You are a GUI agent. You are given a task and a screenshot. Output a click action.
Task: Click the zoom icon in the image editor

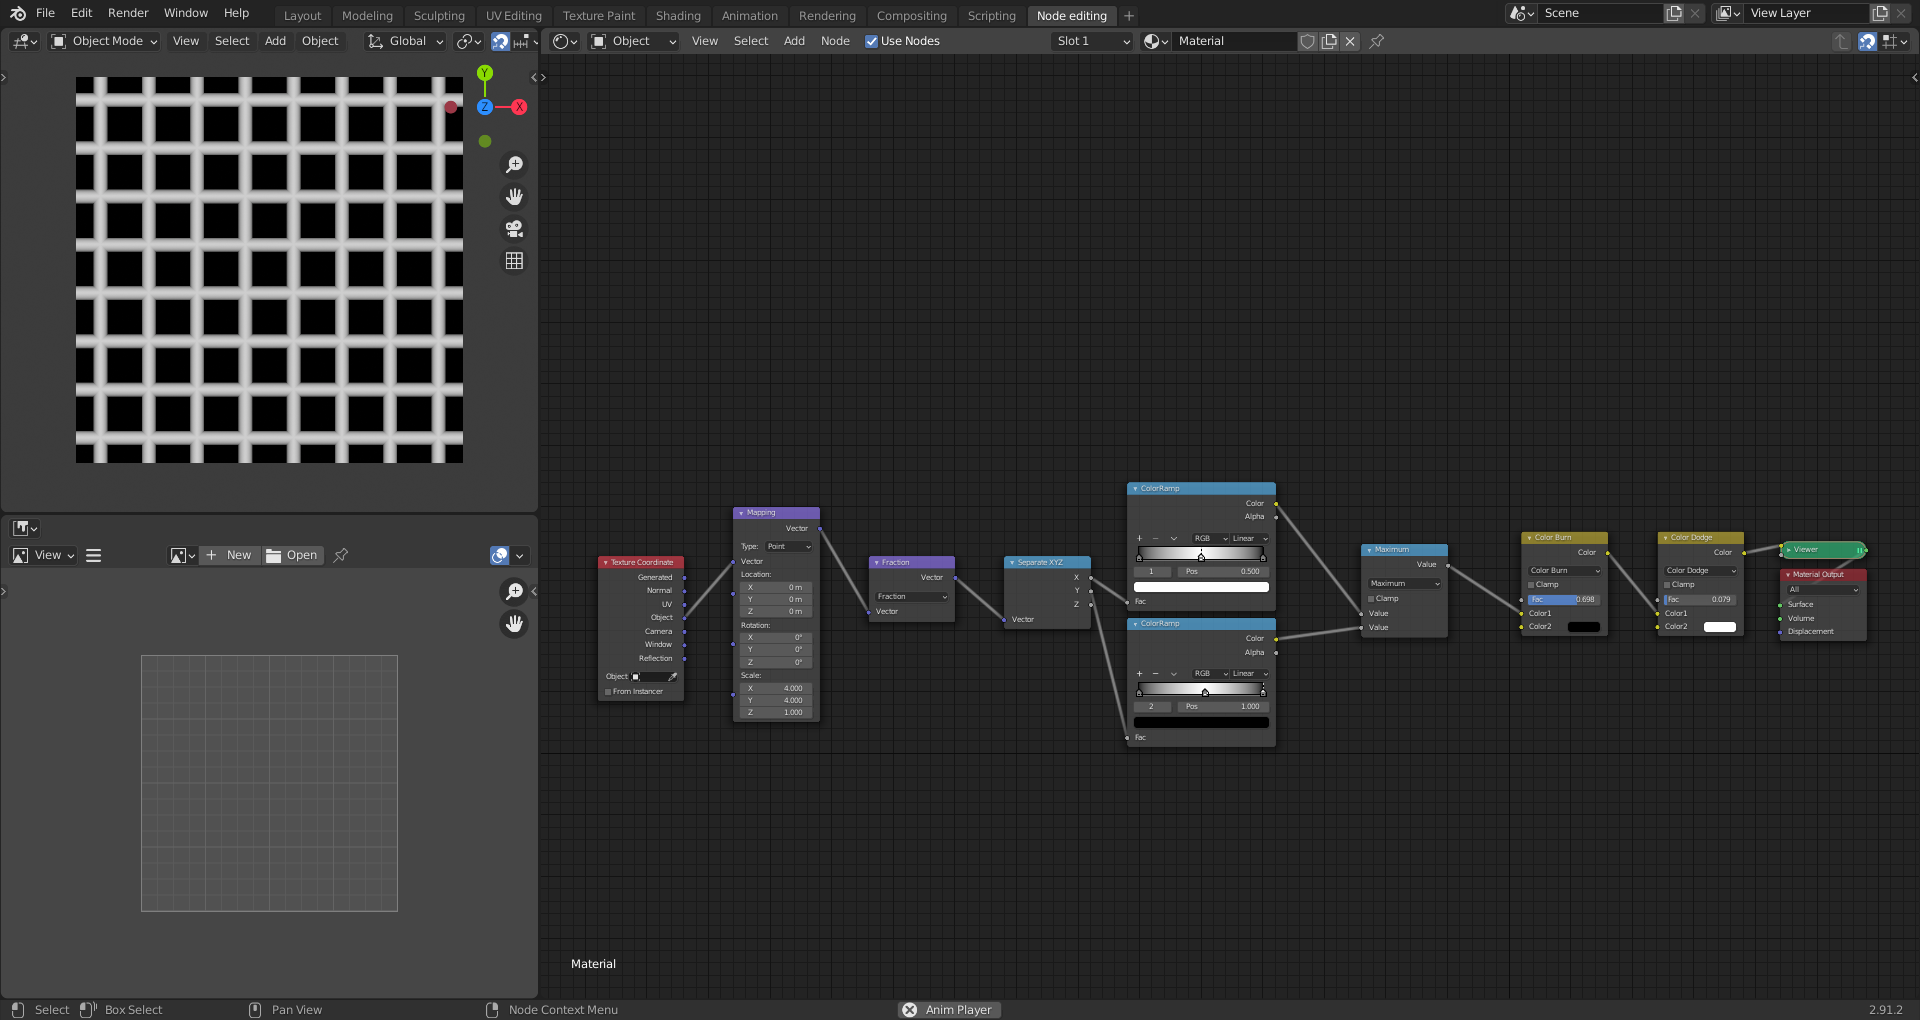(514, 592)
